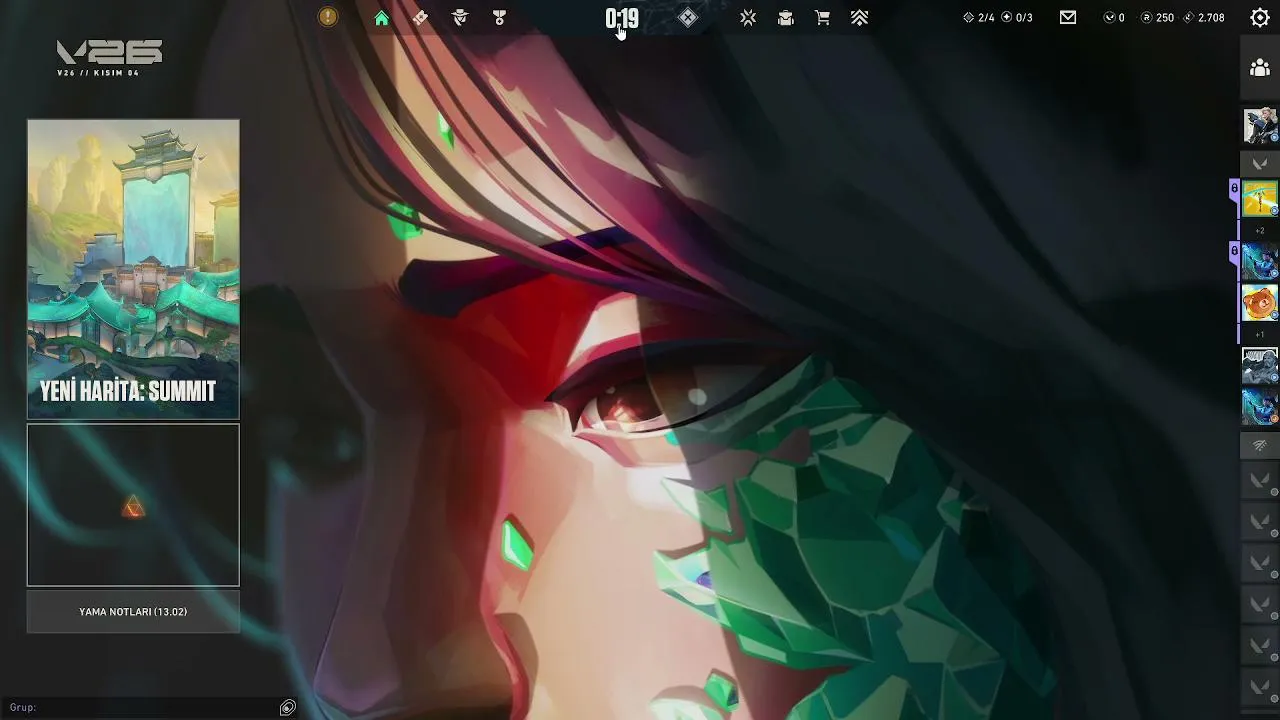Viewport: 1280px width, 720px height.
Task: Click the diamond X icon beside the timer
Action: pos(688,17)
